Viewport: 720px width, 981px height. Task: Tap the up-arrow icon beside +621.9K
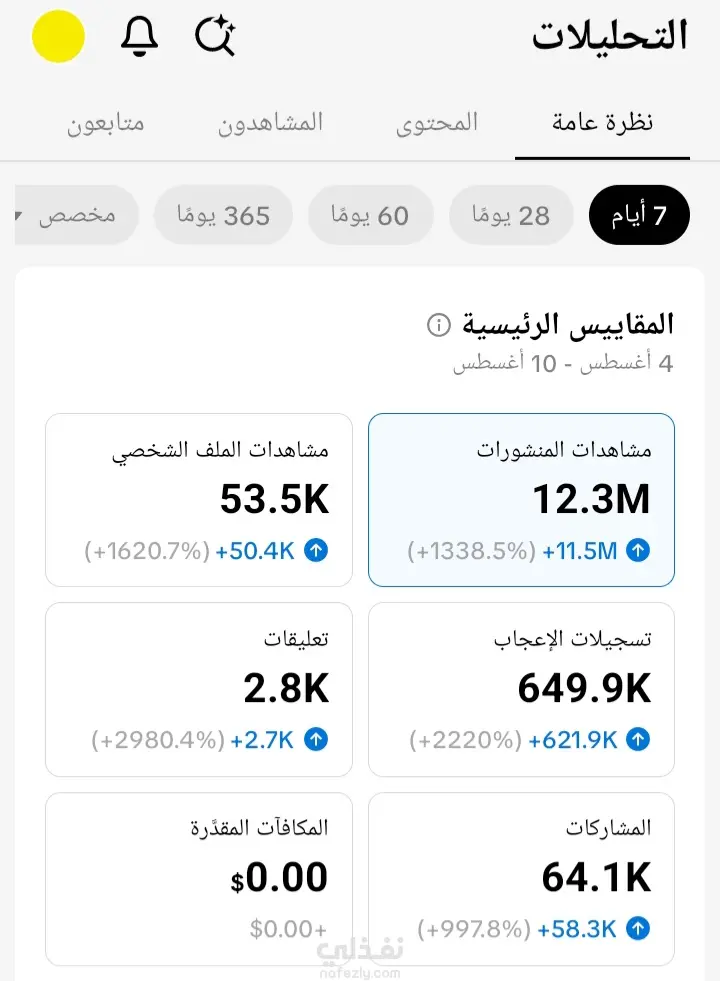click(638, 740)
